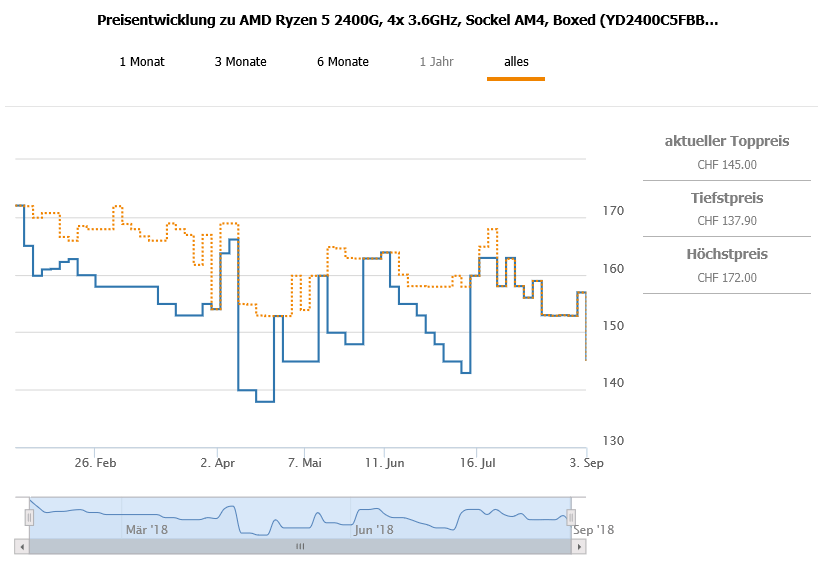
Task: Click the Jun '18 label in navigator
Action: [374, 530]
